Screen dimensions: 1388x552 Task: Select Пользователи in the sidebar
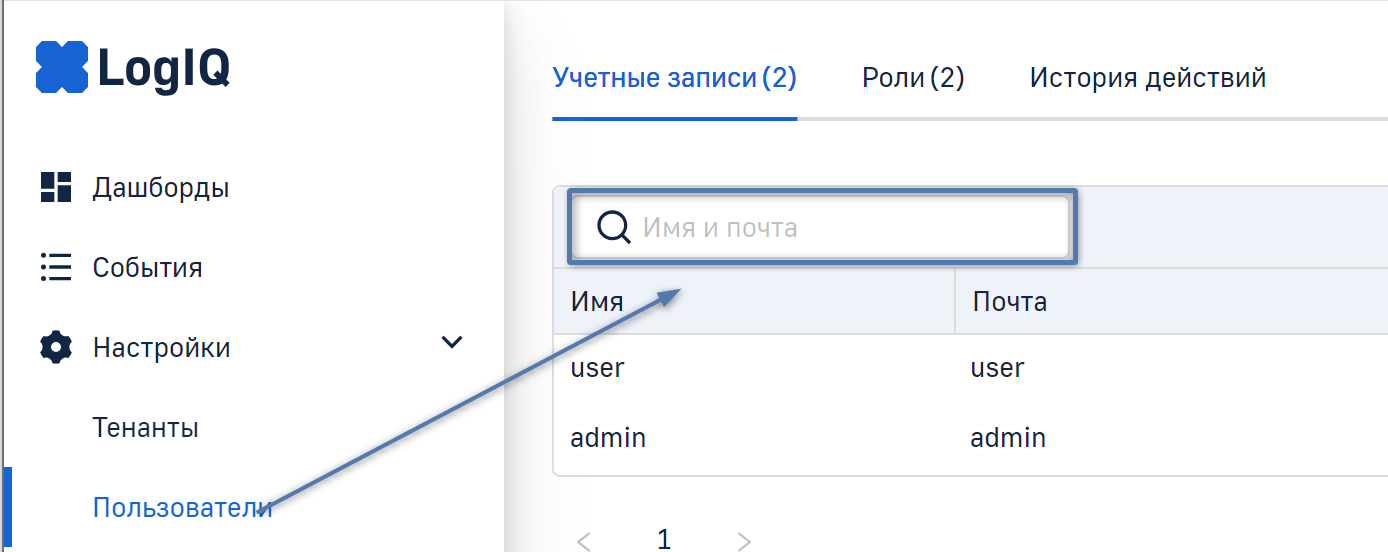click(x=182, y=508)
